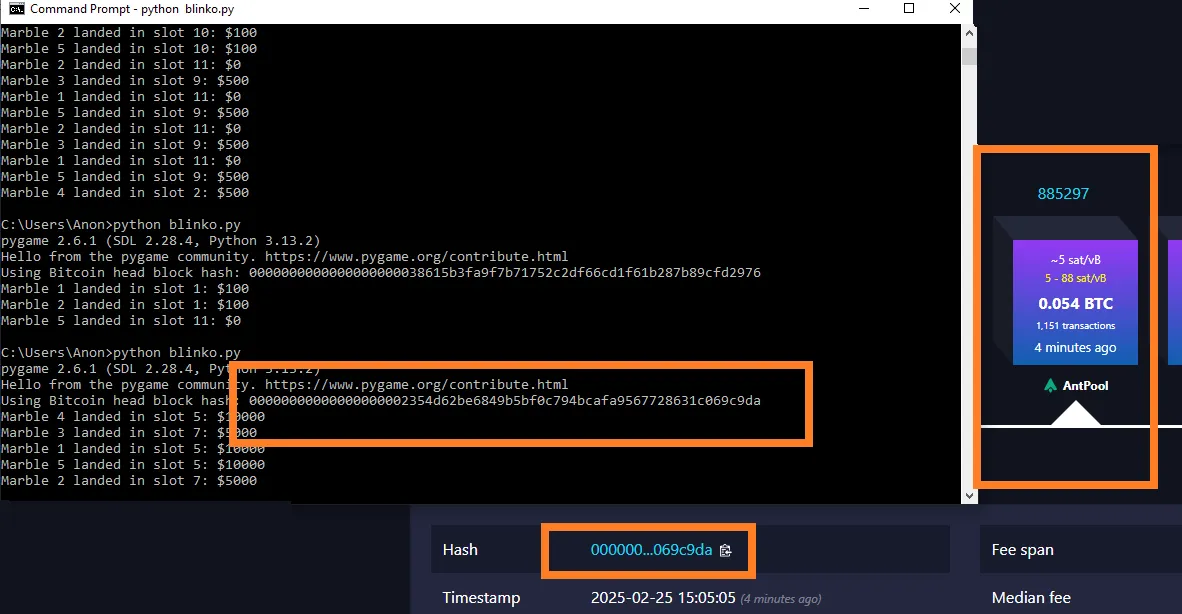Image resolution: width=1182 pixels, height=614 pixels.
Task: Click the line 'Marble 2 landed in slot 7: $5000'
Action: click(129, 481)
